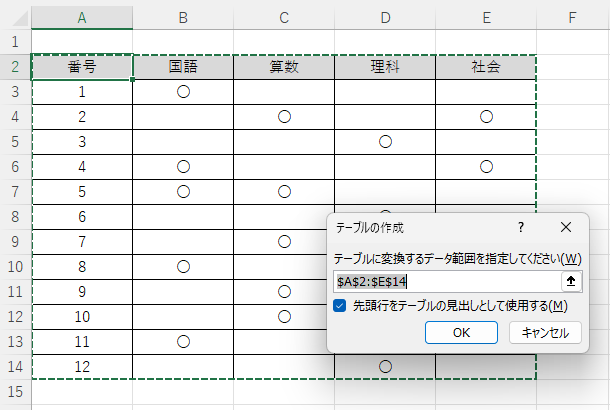Select column B header
The width and height of the screenshot is (610, 410).
click(183, 17)
